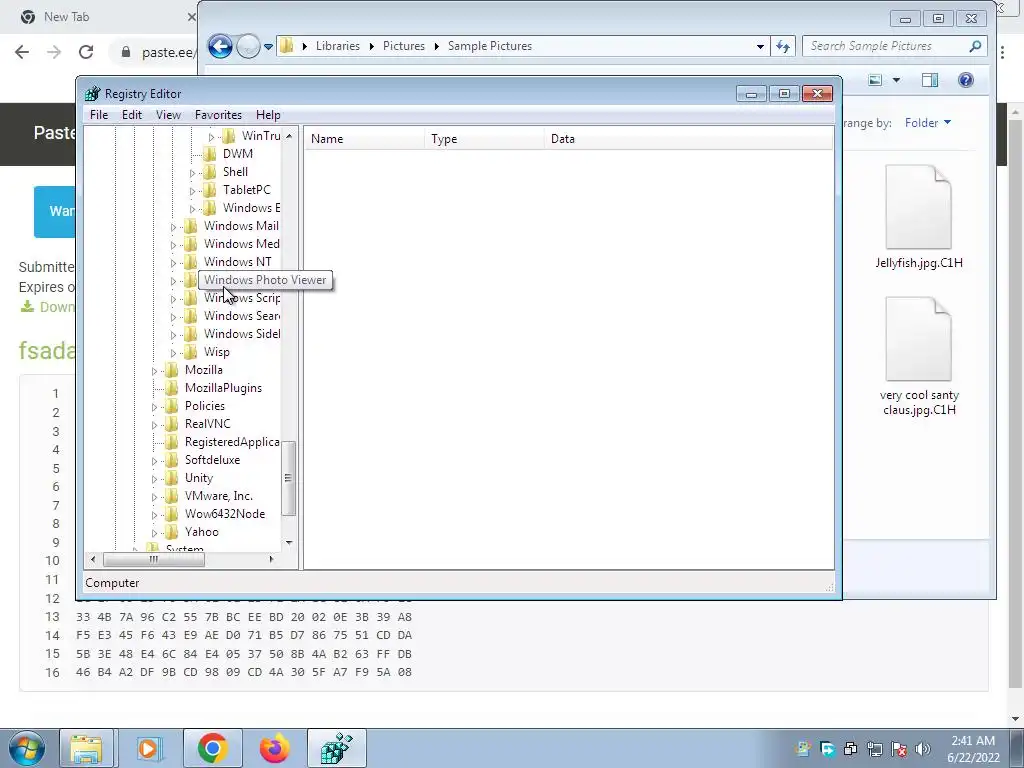Click the Explorer change view icon
Image resolution: width=1024 pixels, height=768 pixels.
(875, 80)
